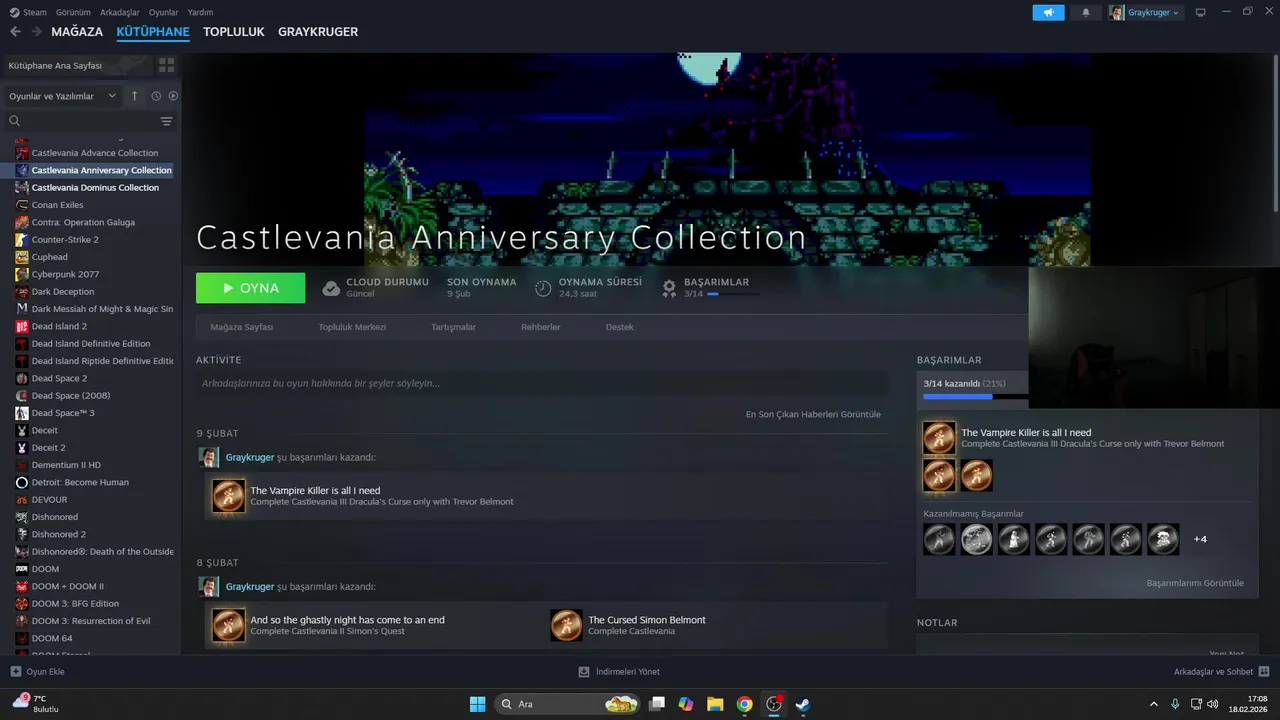Open the Arkadaşlar menu
The width and height of the screenshot is (1280, 720).
pos(120,12)
